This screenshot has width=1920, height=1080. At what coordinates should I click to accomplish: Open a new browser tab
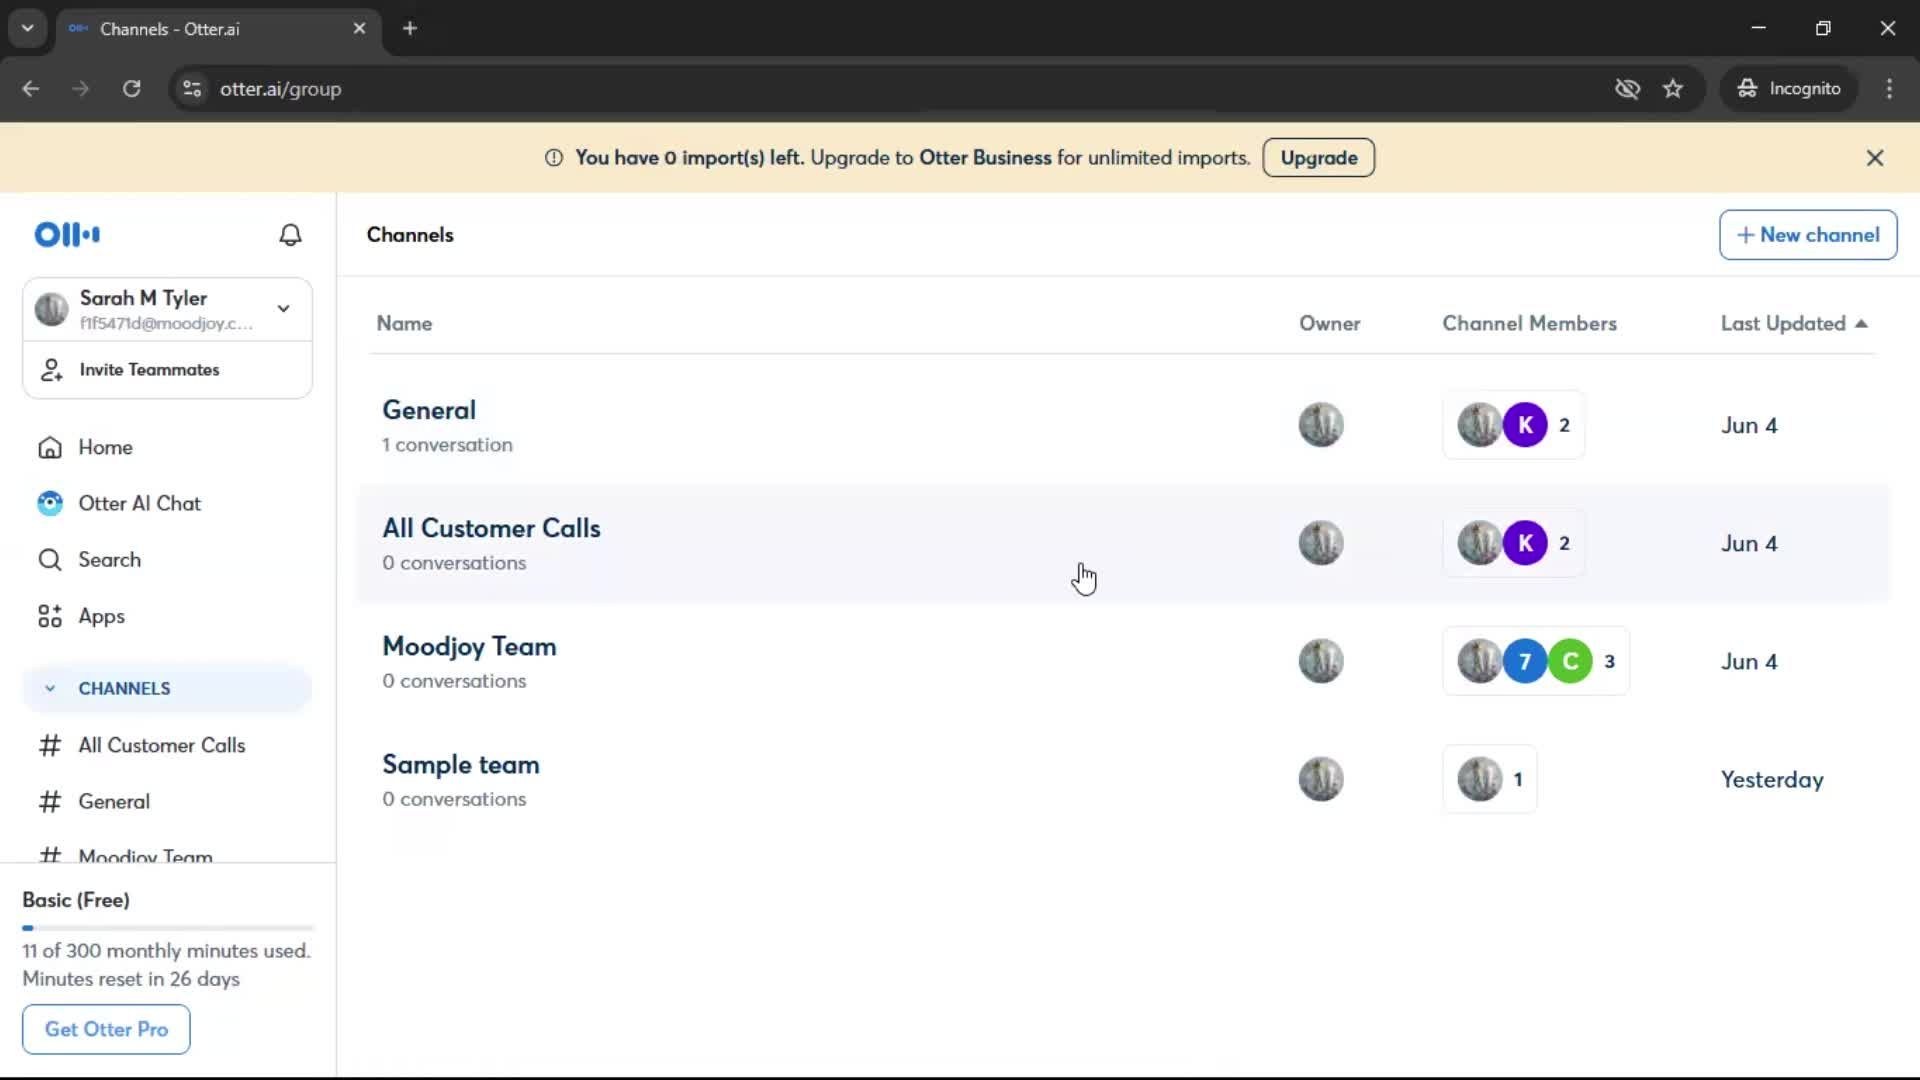(x=409, y=28)
